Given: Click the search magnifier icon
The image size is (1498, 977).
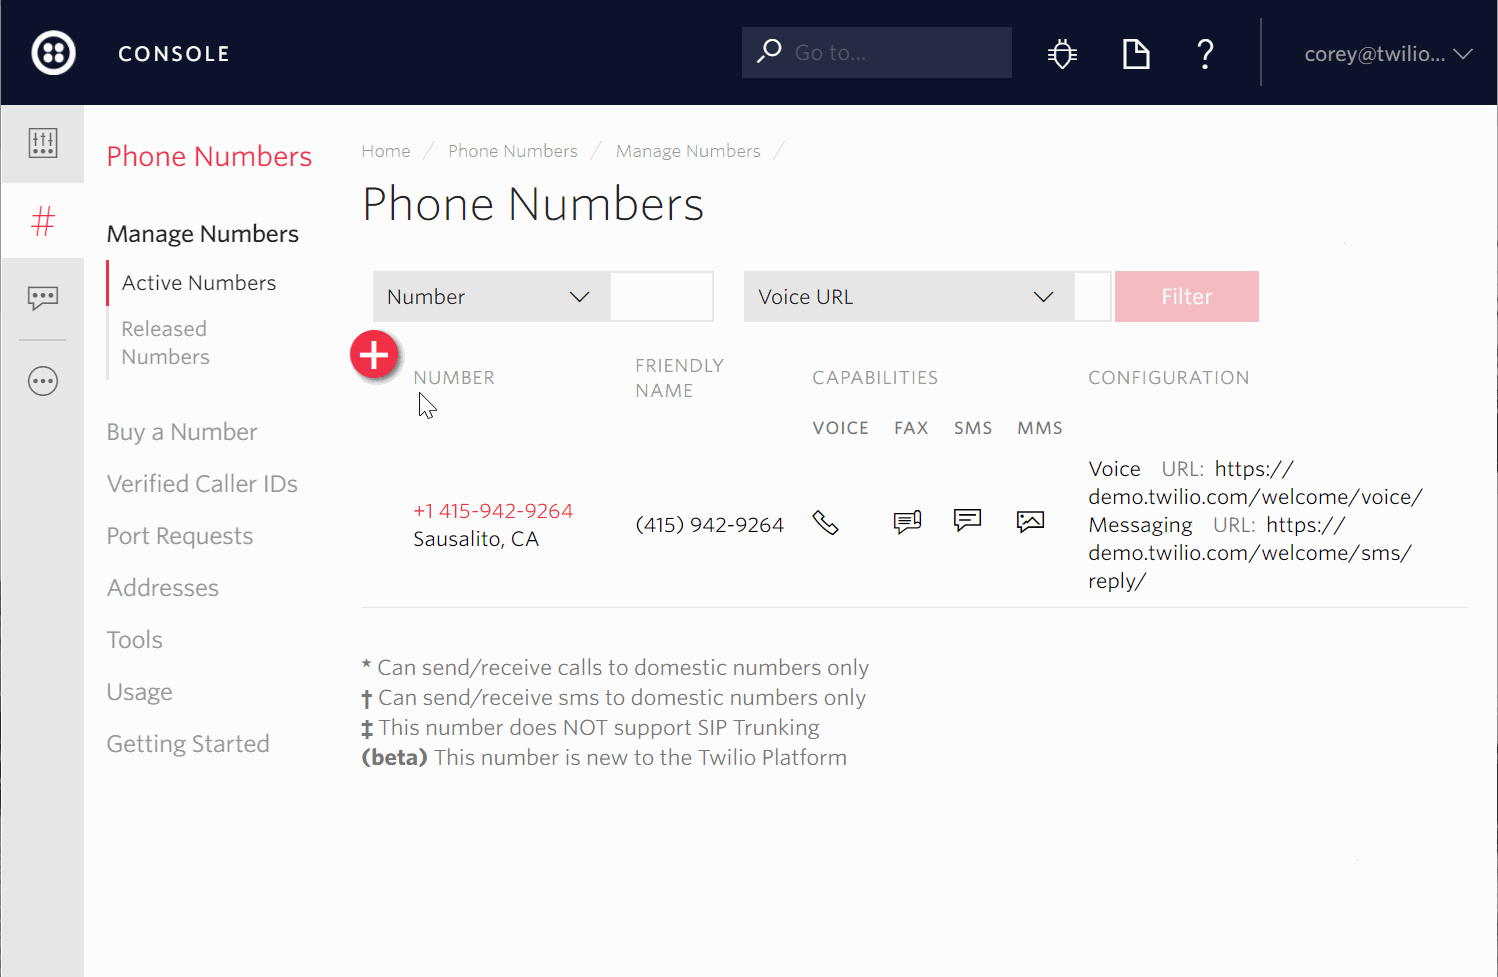Looking at the screenshot, I should pyautogui.click(x=768, y=51).
